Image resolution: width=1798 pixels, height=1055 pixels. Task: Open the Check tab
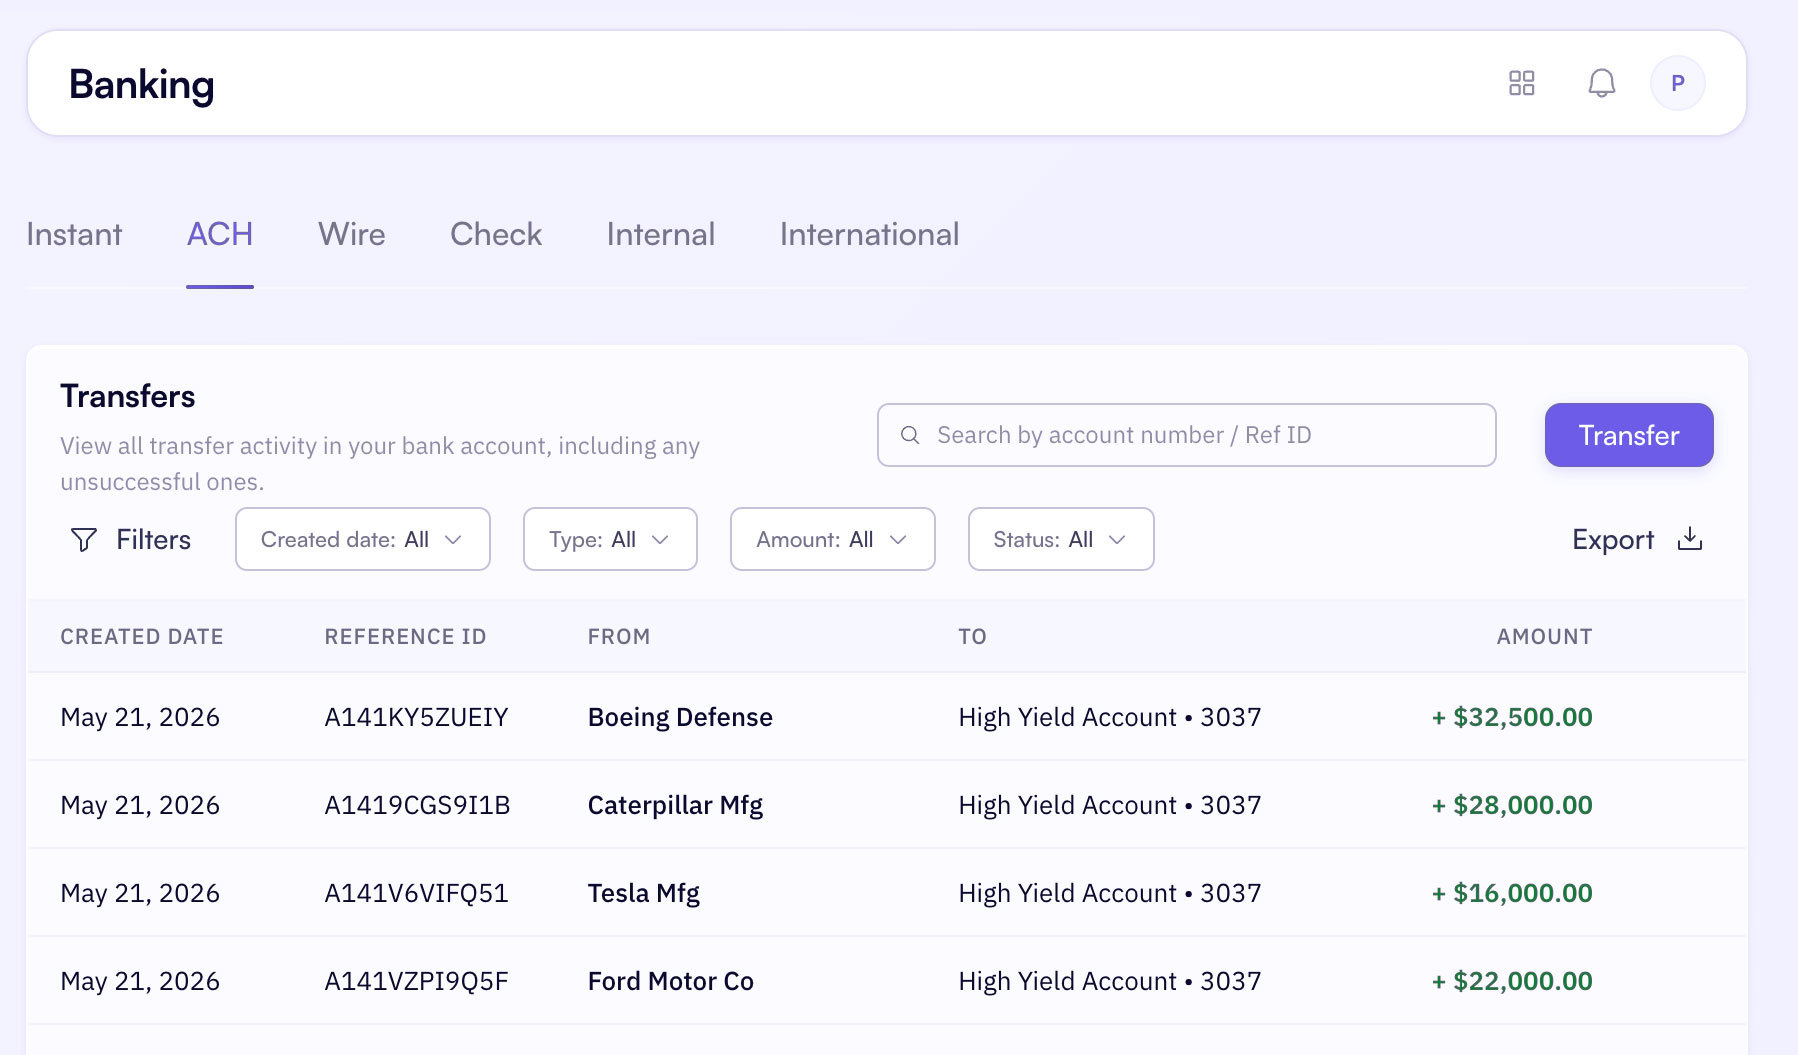point(496,234)
